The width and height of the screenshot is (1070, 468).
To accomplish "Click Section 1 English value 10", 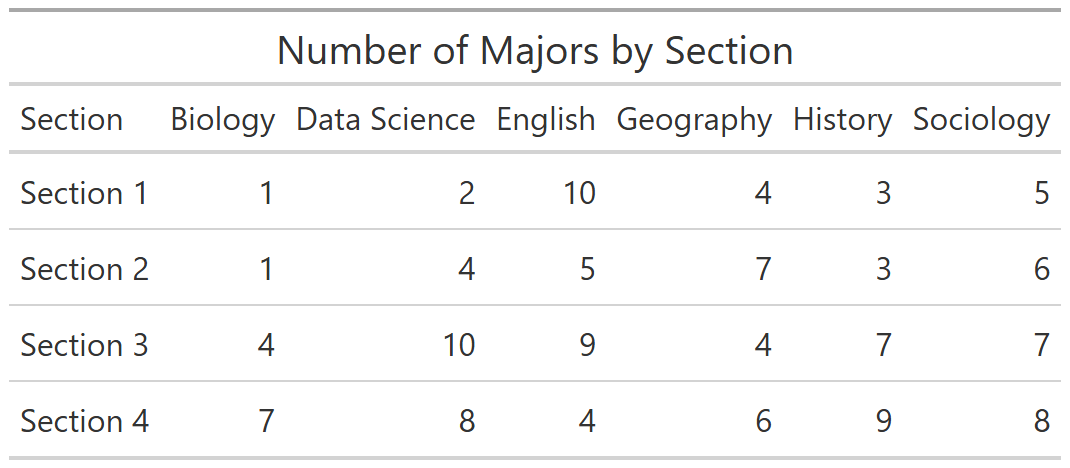I will point(580,193).
